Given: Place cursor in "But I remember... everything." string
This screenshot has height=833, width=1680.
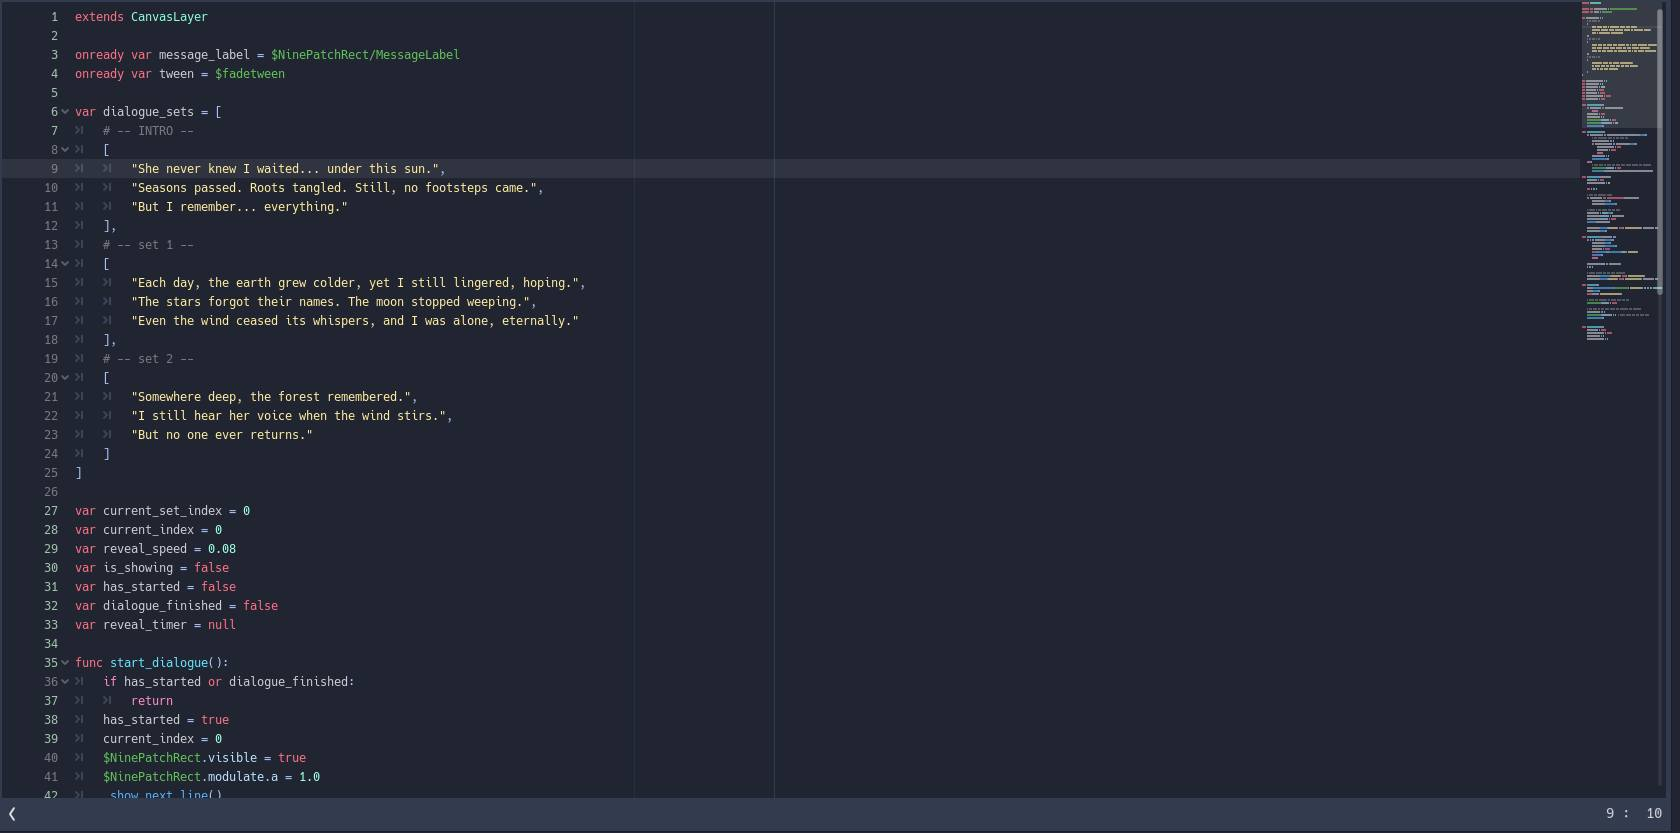Looking at the screenshot, I should click(240, 207).
